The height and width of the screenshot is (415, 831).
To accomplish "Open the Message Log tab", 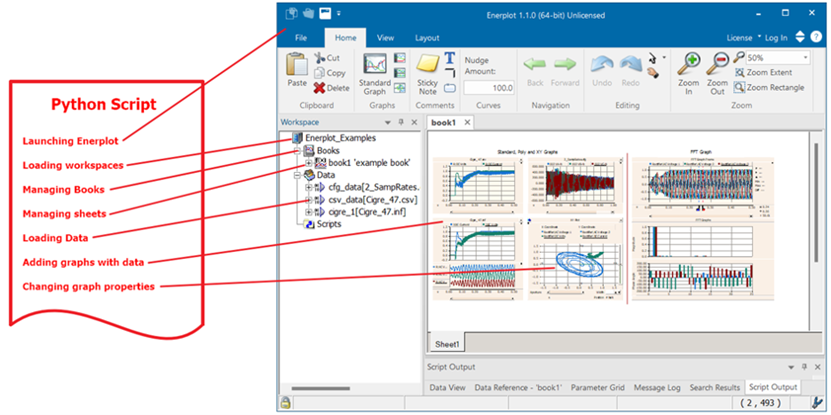I will pos(657,387).
